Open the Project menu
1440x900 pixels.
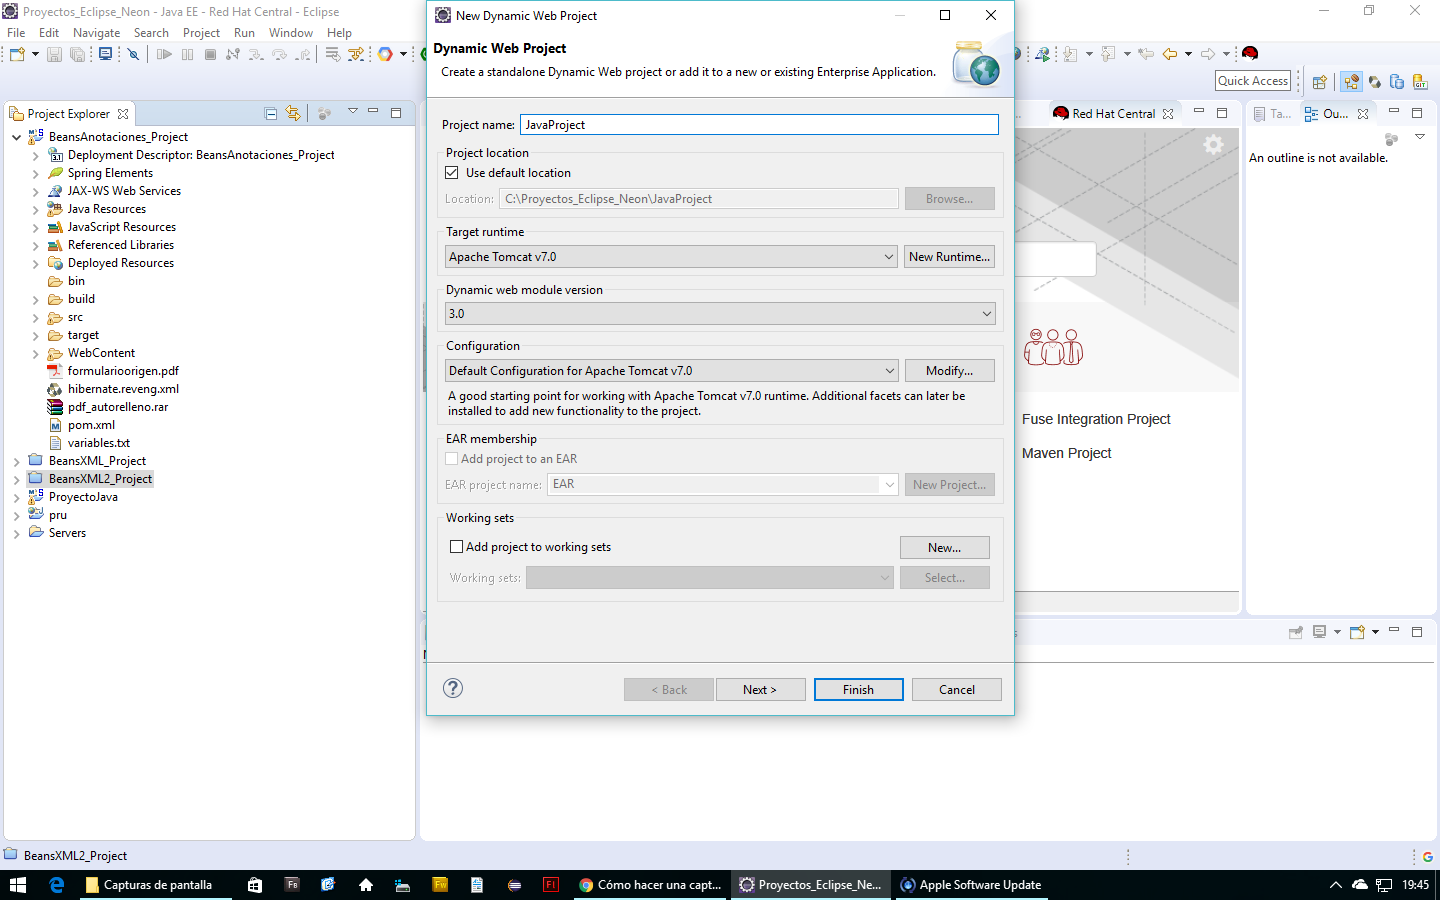pos(201,33)
